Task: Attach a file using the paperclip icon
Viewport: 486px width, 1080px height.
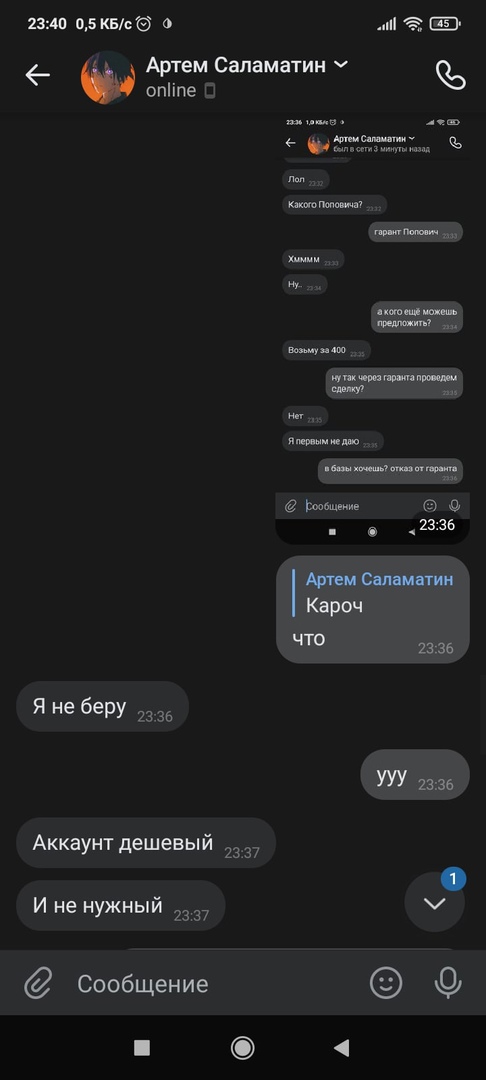Action: [38, 983]
